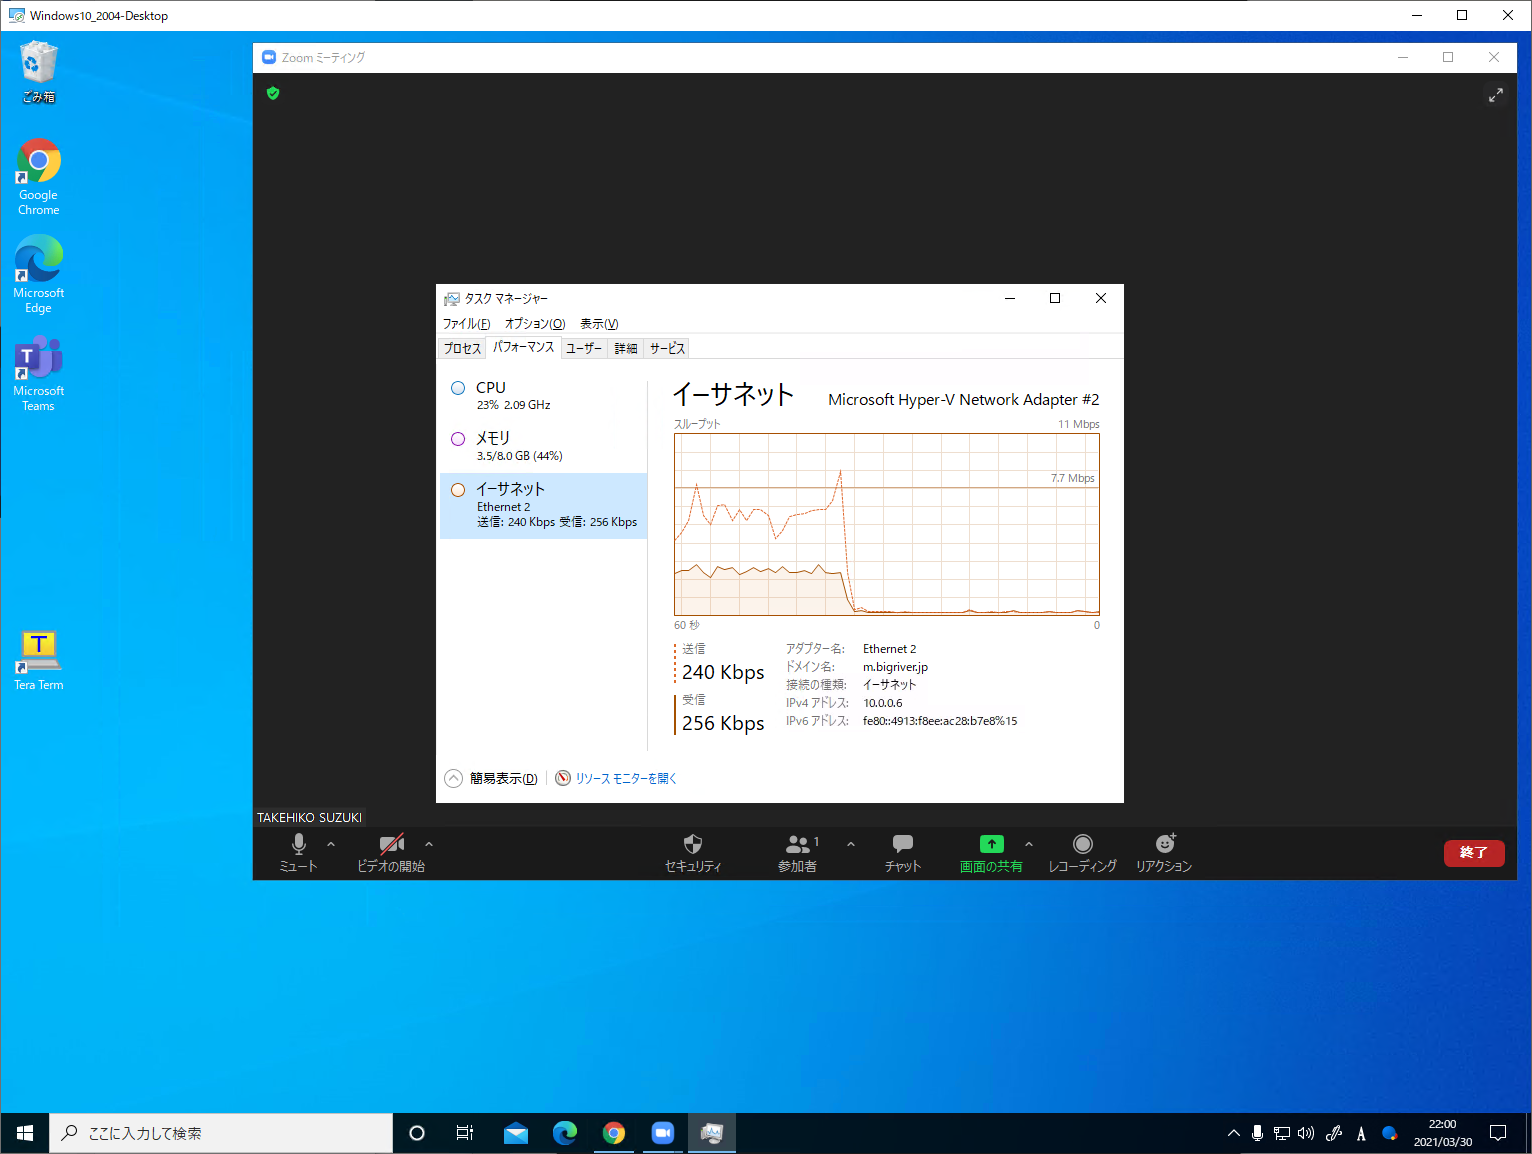Expand audio options arrow beside Mute
Screen dimensions: 1532x1154
331,844
